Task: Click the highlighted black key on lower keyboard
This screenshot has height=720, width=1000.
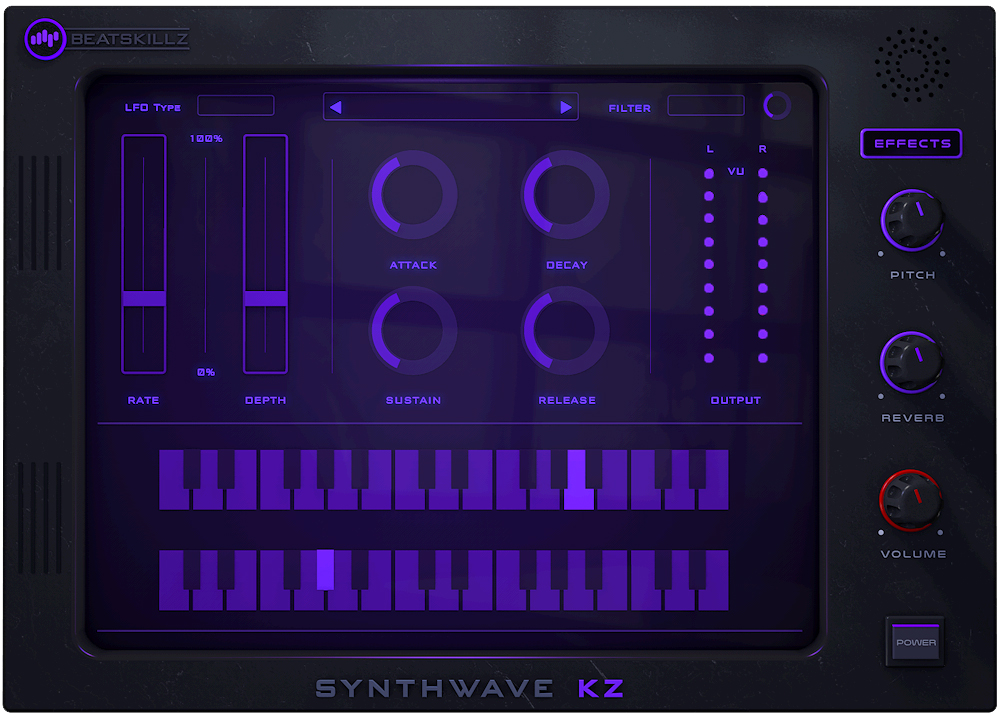Action: tap(325, 569)
